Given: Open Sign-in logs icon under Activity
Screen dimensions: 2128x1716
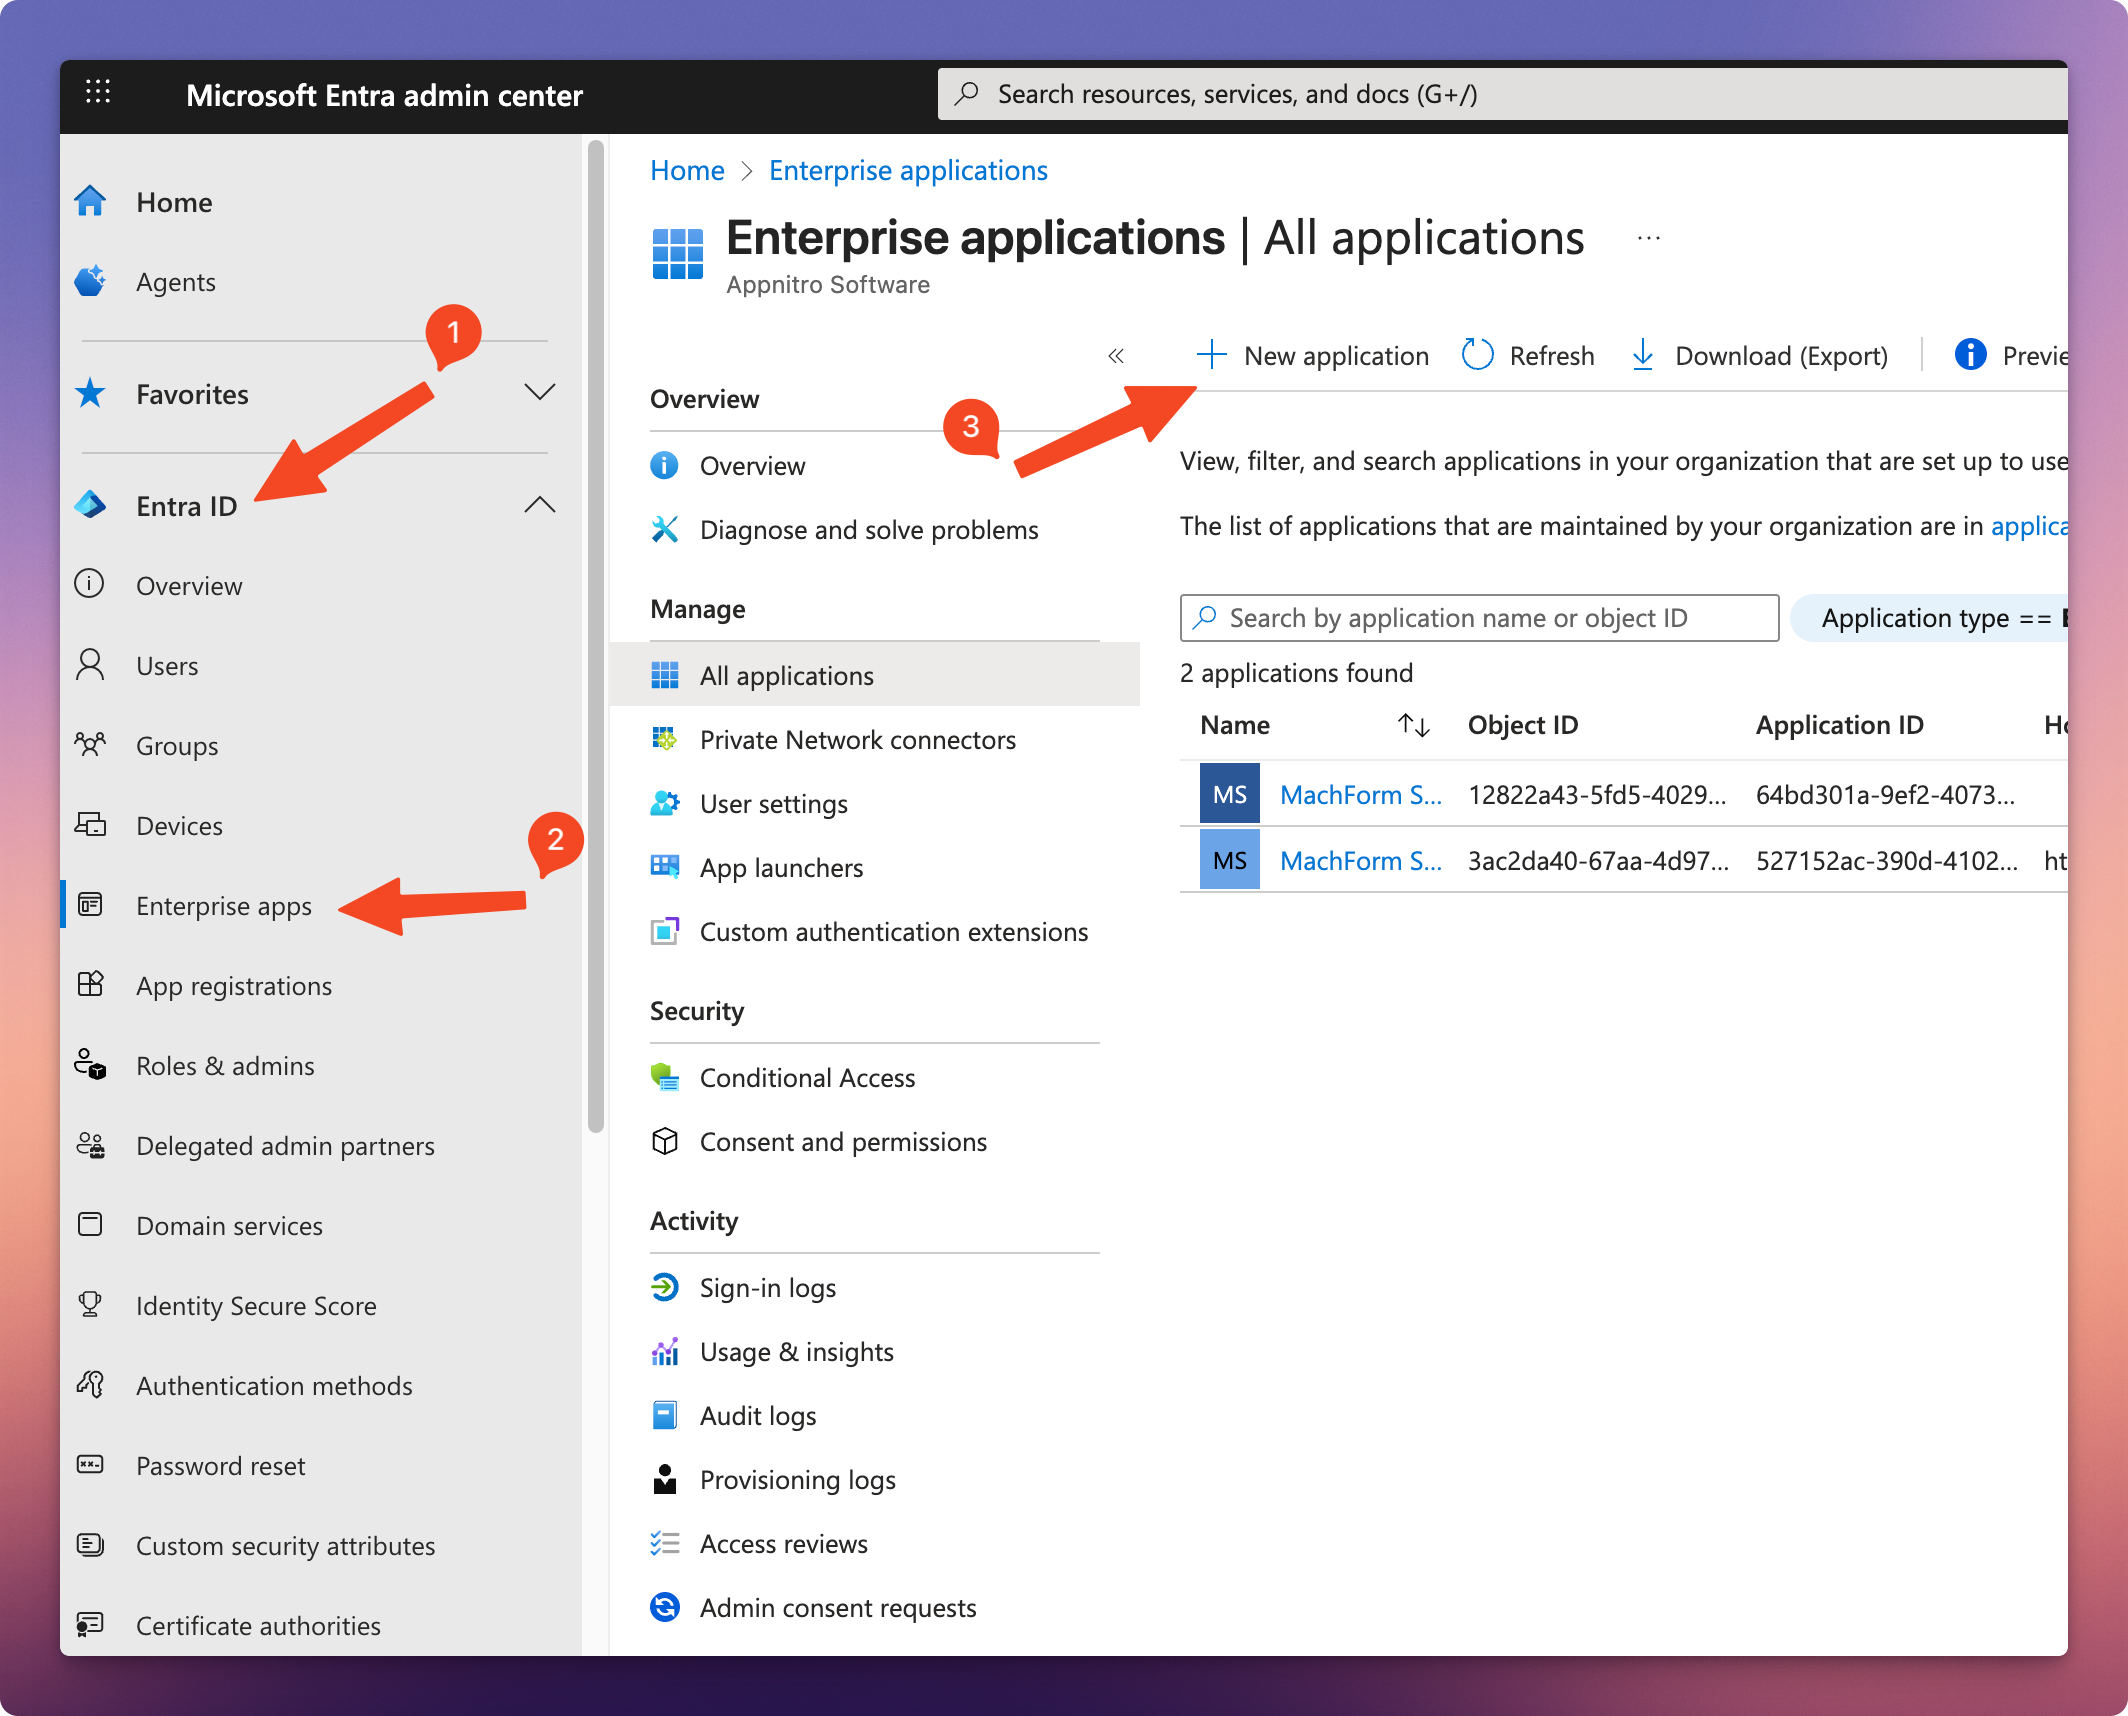Looking at the screenshot, I should coord(665,1287).
